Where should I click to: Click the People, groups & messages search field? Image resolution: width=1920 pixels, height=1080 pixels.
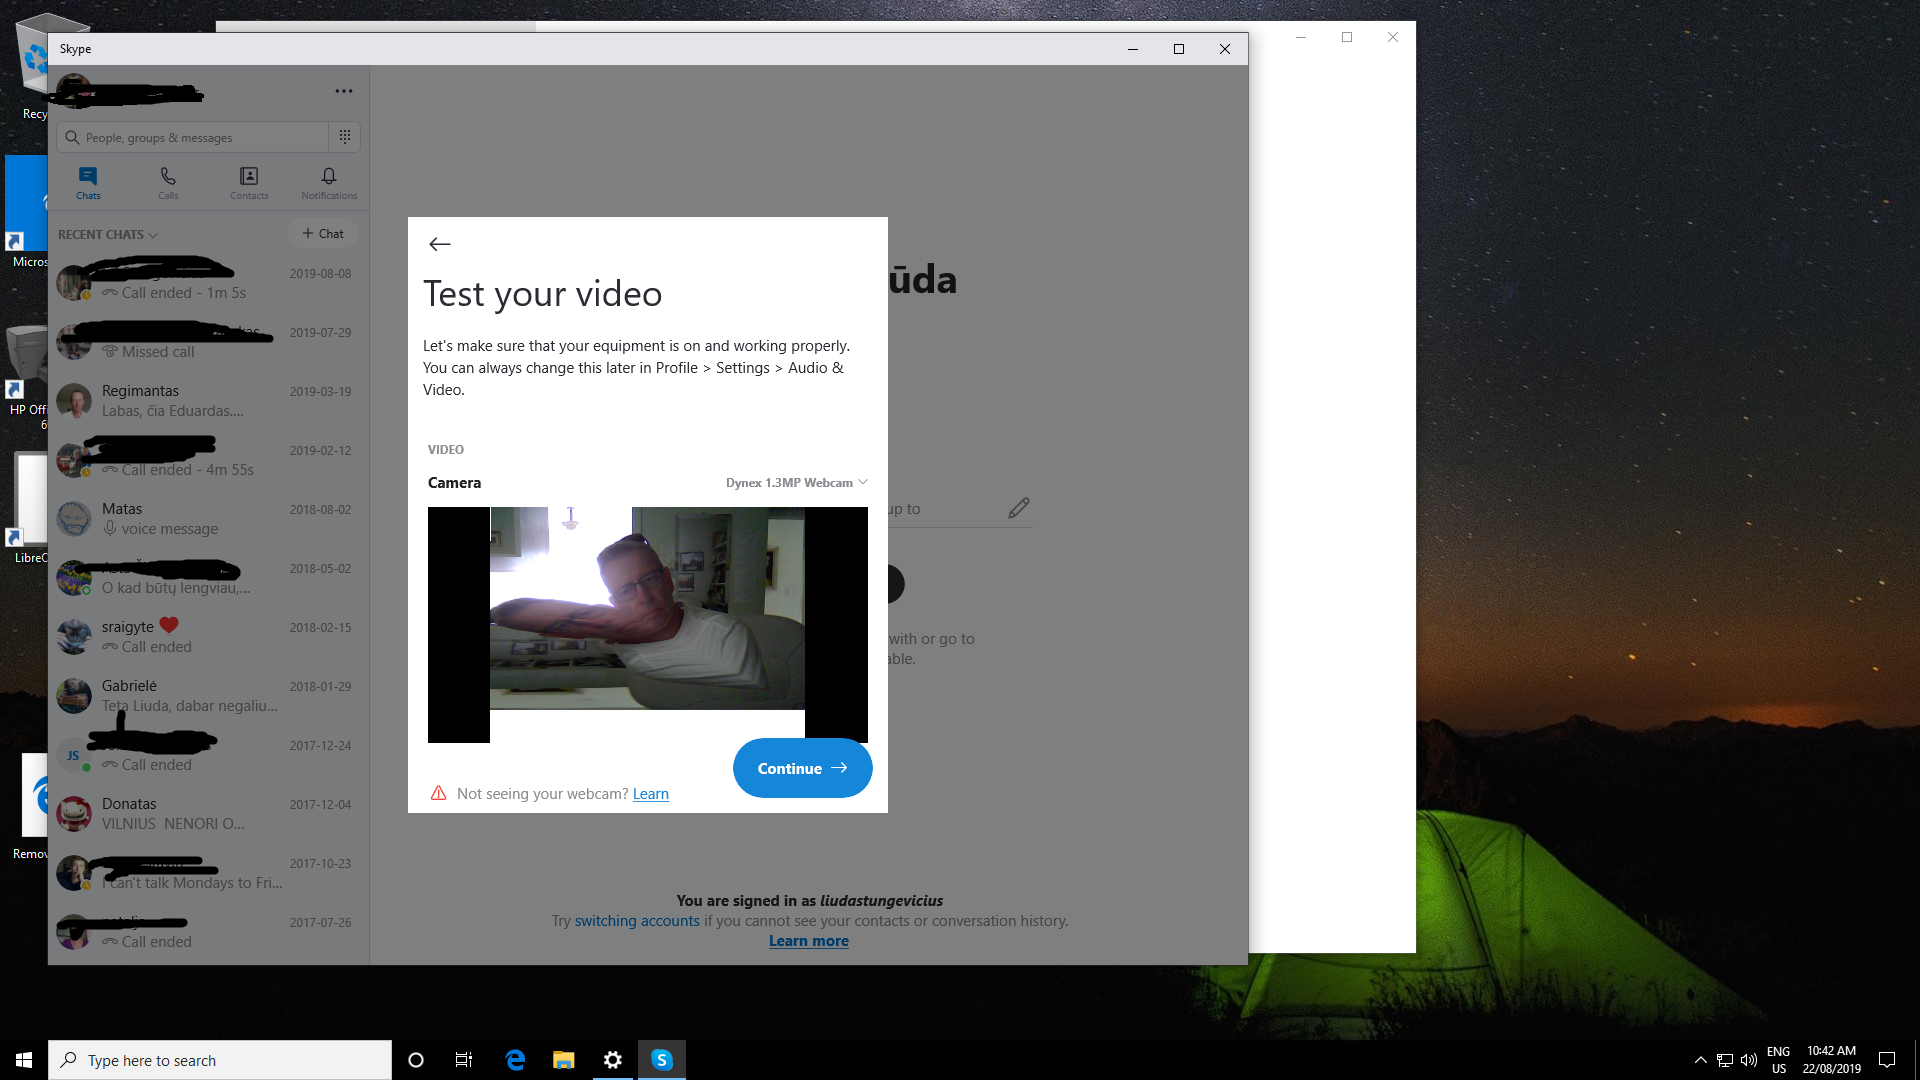click(192, 137)
